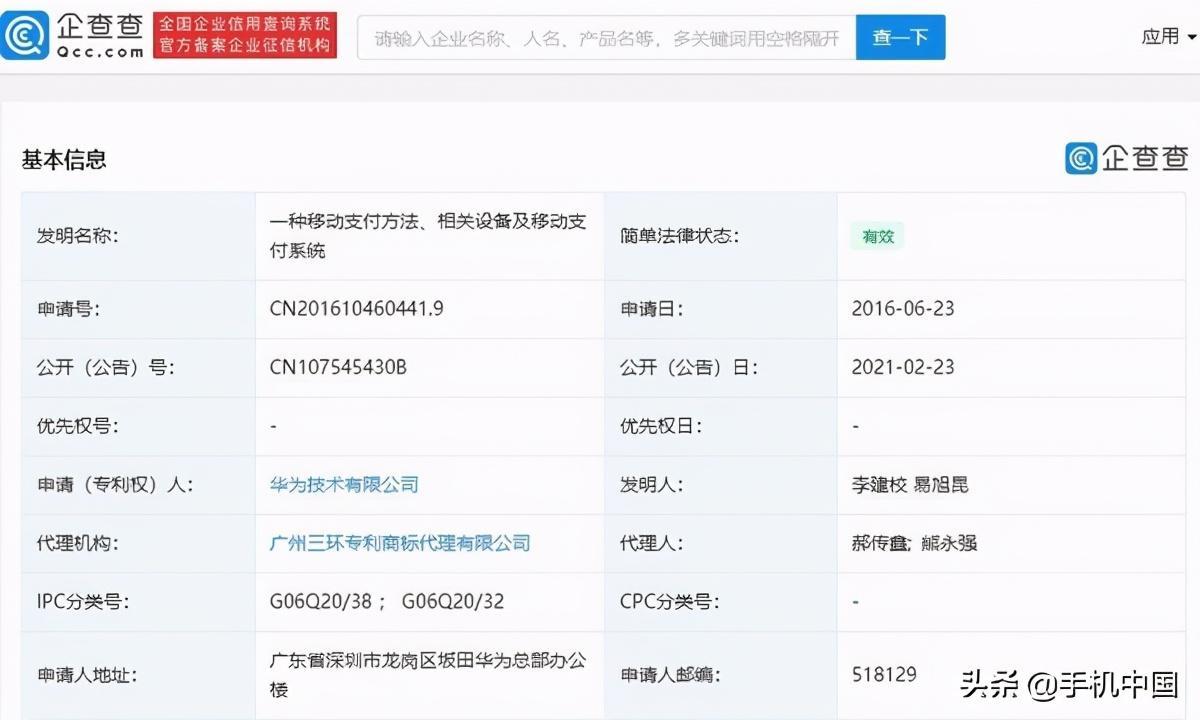Click inside the company search input field

pos(610,36)
